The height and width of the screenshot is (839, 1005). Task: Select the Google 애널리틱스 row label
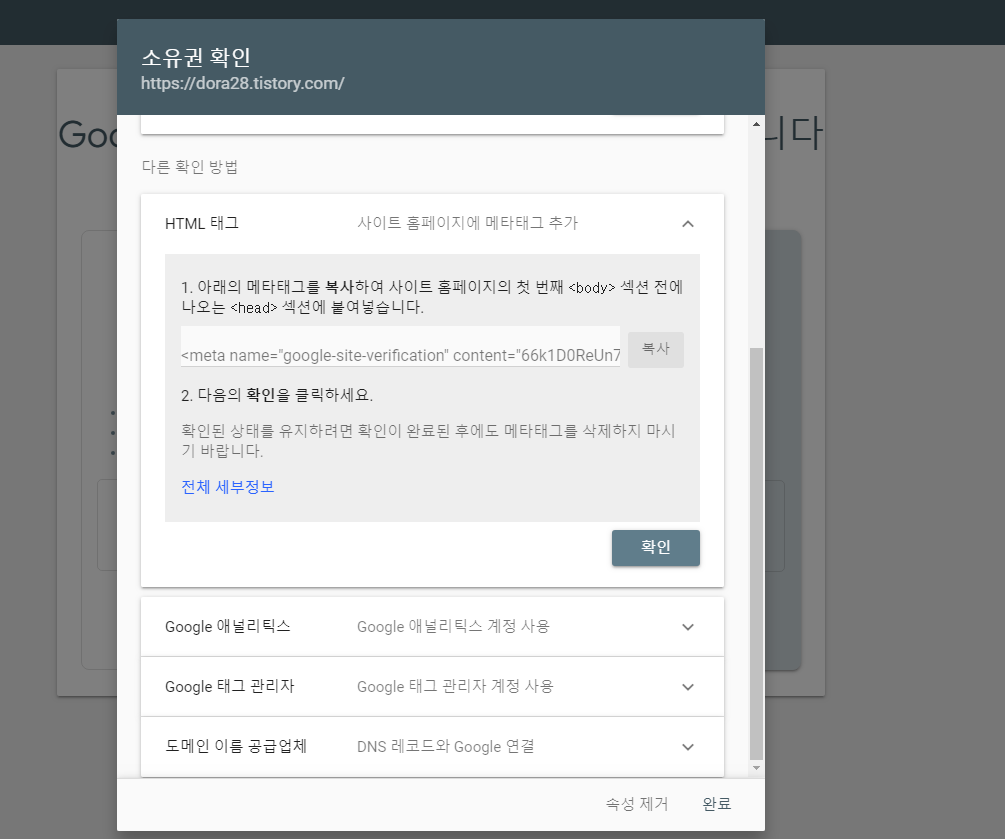[228, 626]
